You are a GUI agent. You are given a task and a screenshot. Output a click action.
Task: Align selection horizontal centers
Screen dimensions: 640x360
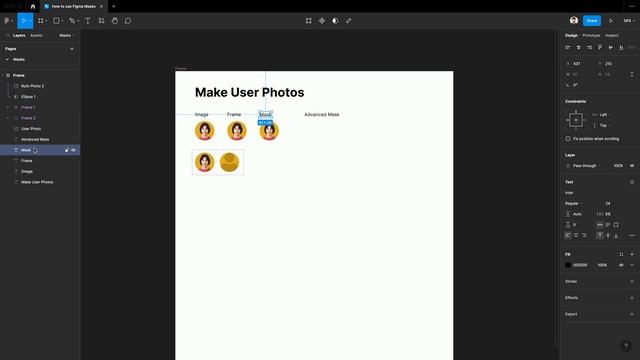pos(578,47)
